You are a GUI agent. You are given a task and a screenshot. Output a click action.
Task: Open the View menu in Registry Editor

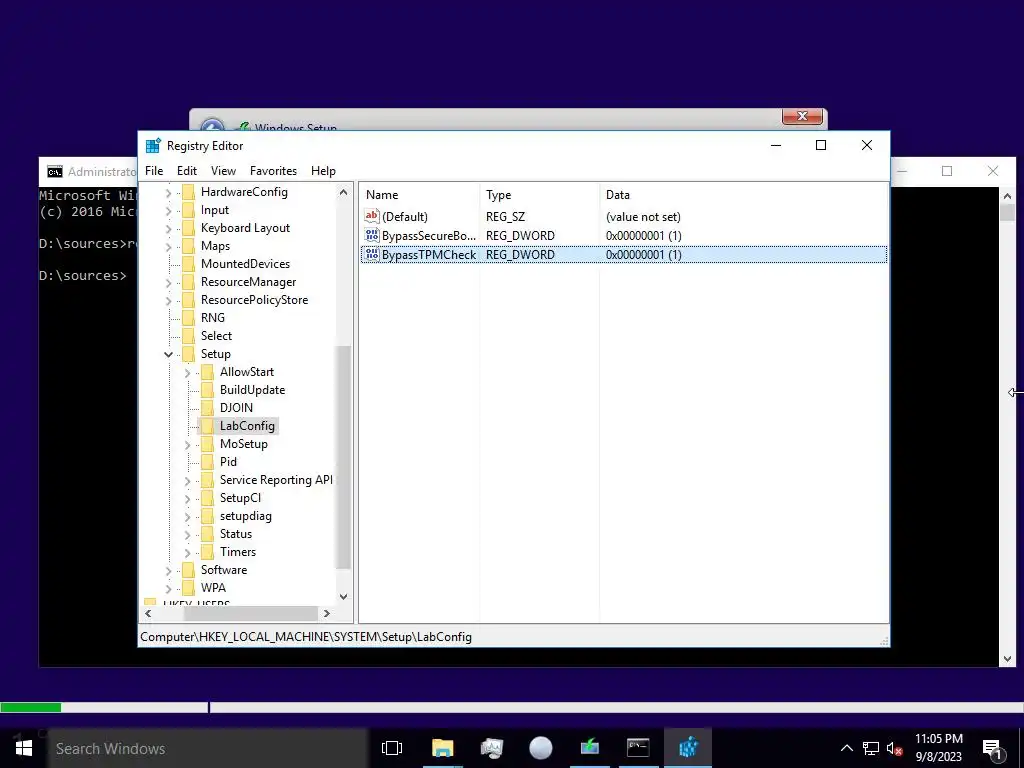223,170
